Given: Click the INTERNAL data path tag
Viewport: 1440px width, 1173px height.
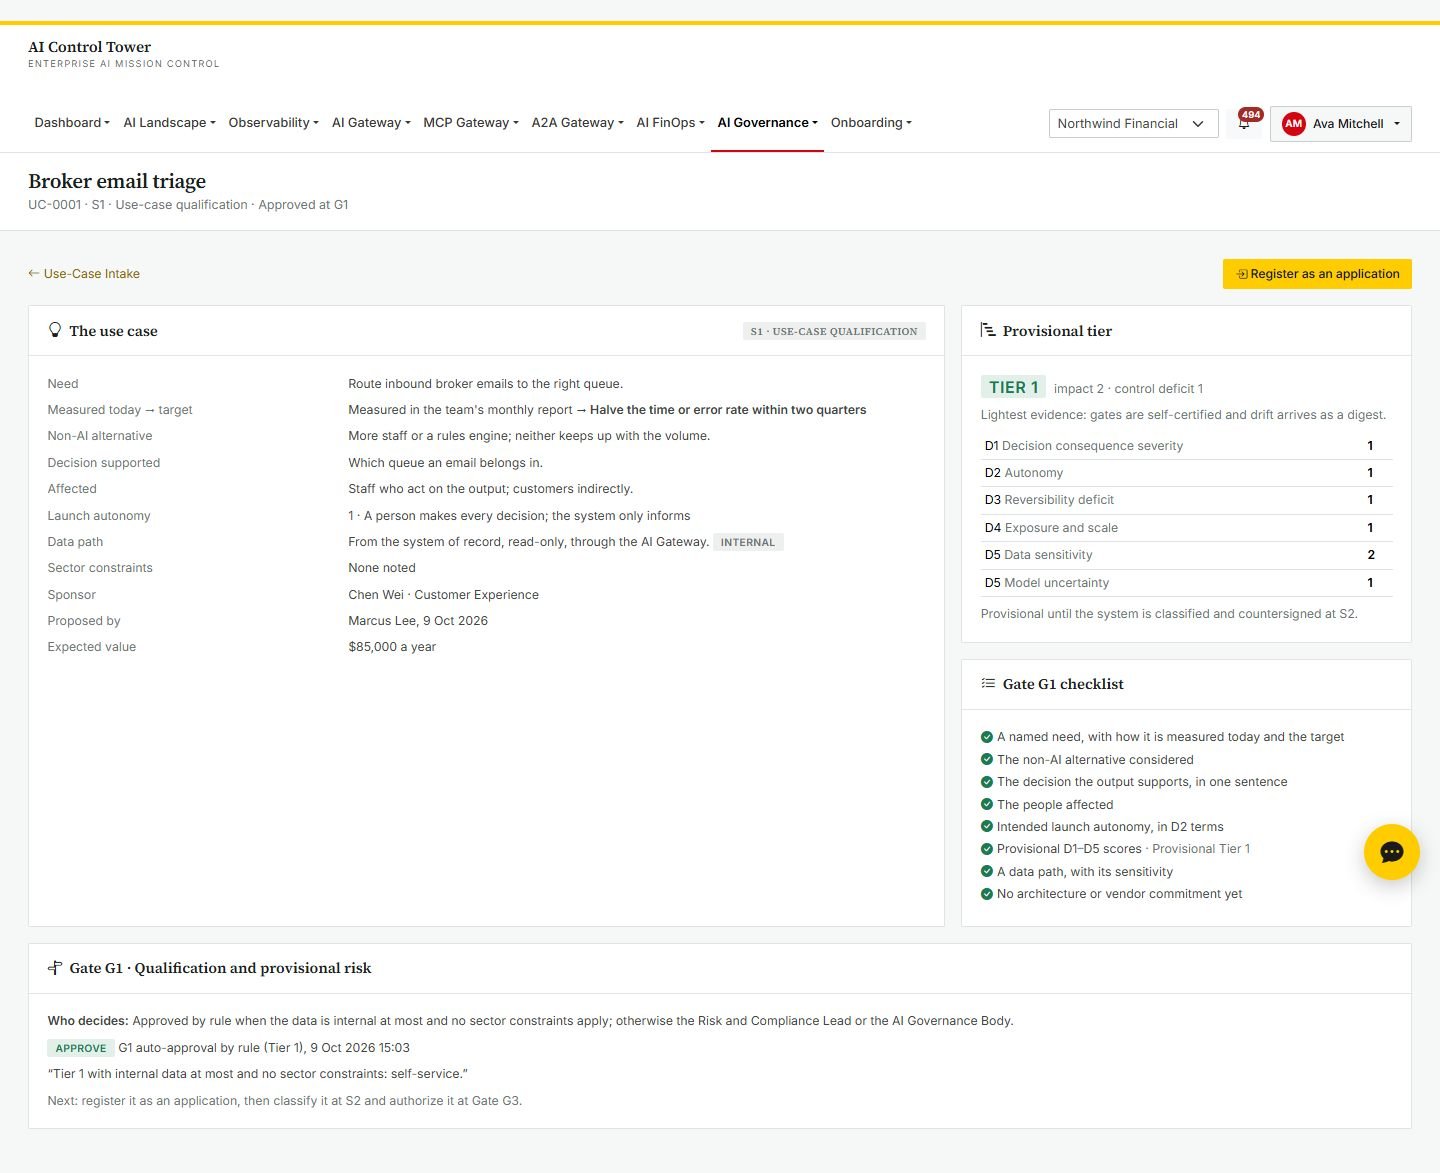Looking at the screenshot, I should pyautogui.click(x=748, y=542).
